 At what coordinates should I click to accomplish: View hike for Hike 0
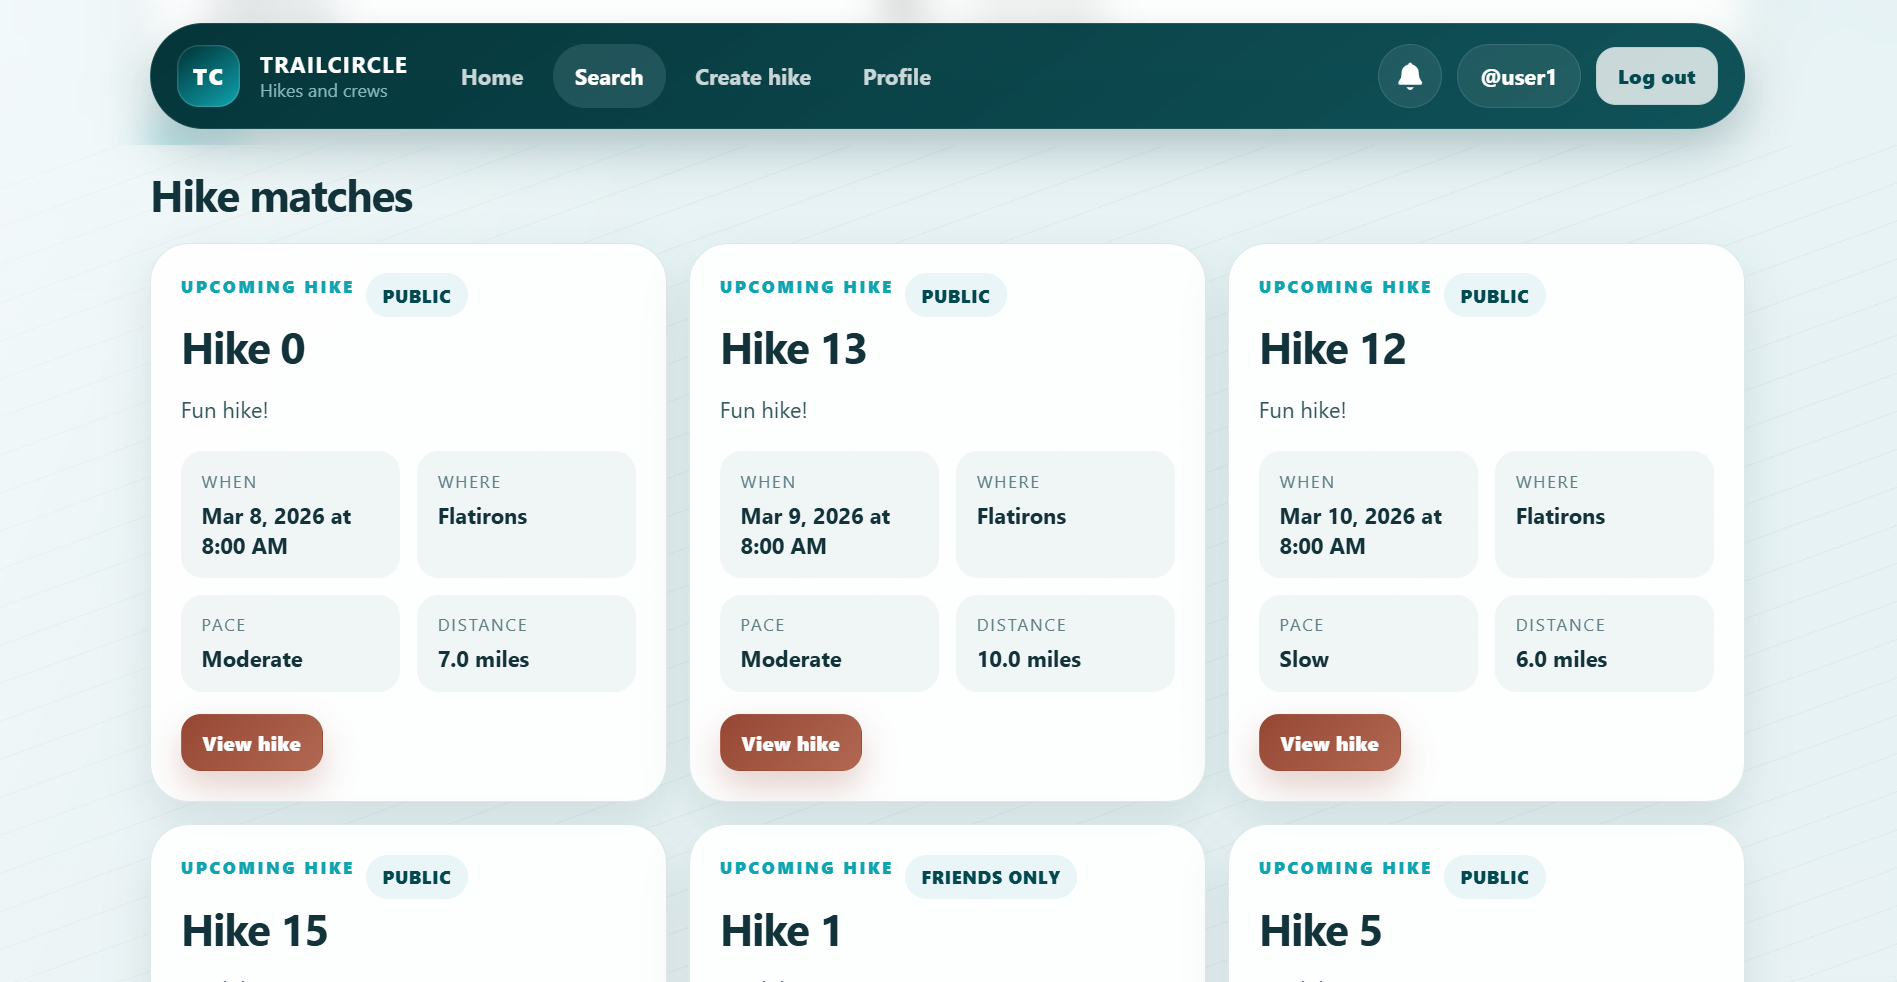coord(252,743)
